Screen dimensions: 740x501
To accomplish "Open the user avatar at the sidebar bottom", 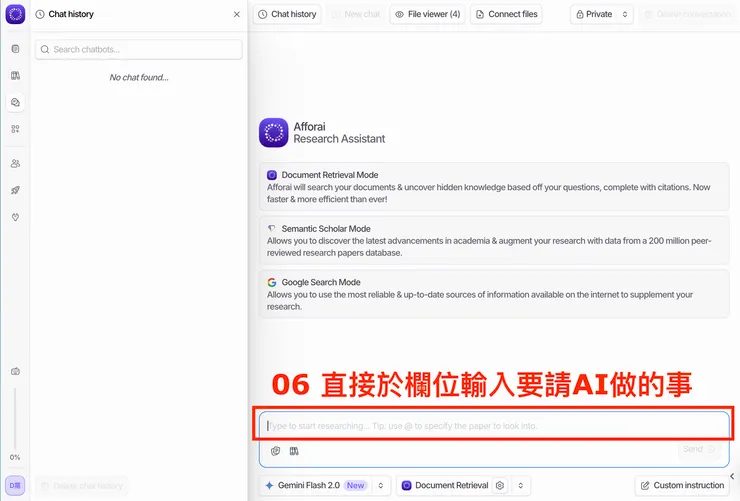I will pos(15,485).
